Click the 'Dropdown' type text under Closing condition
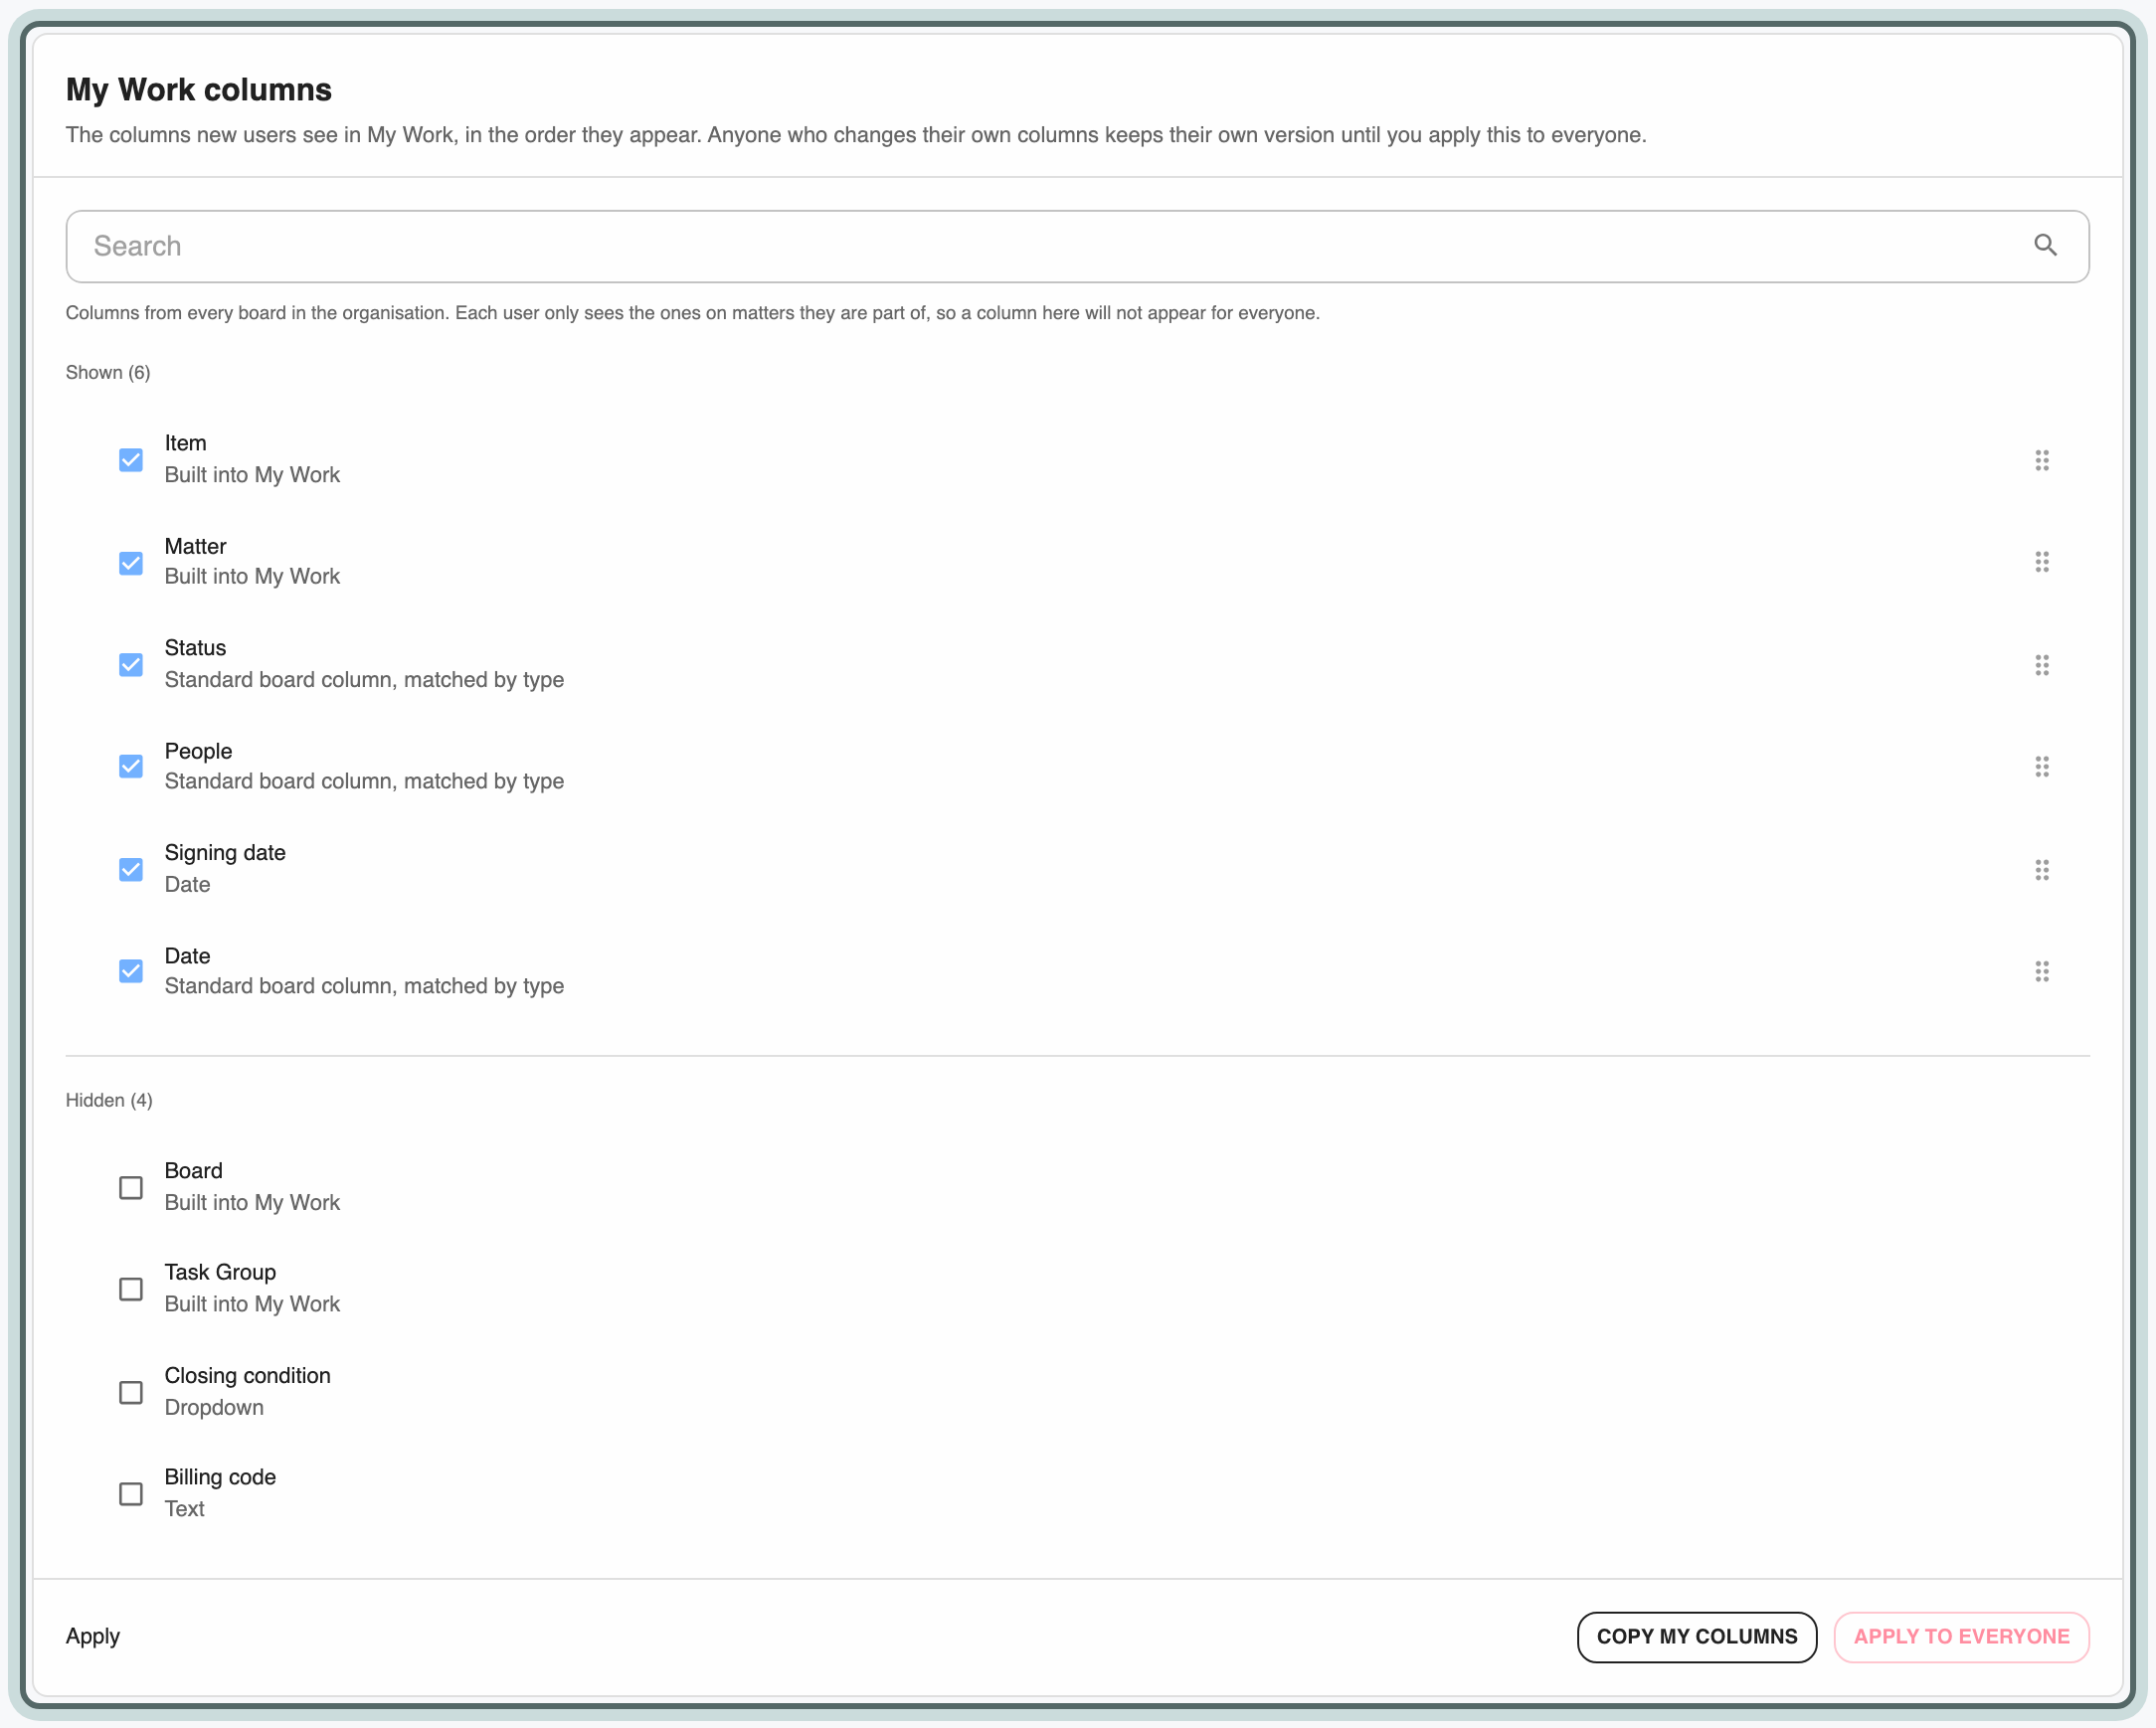This screenshot has width=2156, height=1728. 214,1408
